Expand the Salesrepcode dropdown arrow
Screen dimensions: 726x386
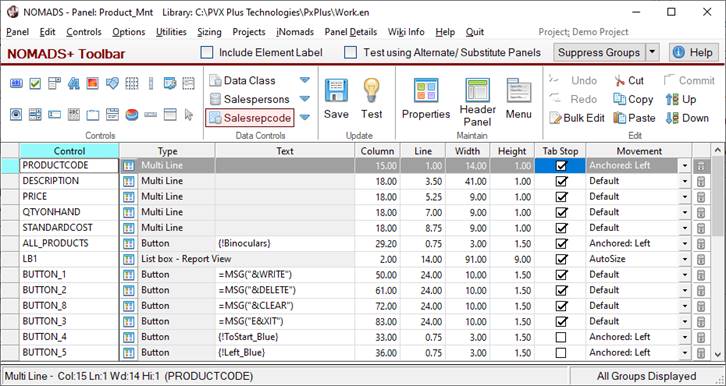(x=304, y=118)
